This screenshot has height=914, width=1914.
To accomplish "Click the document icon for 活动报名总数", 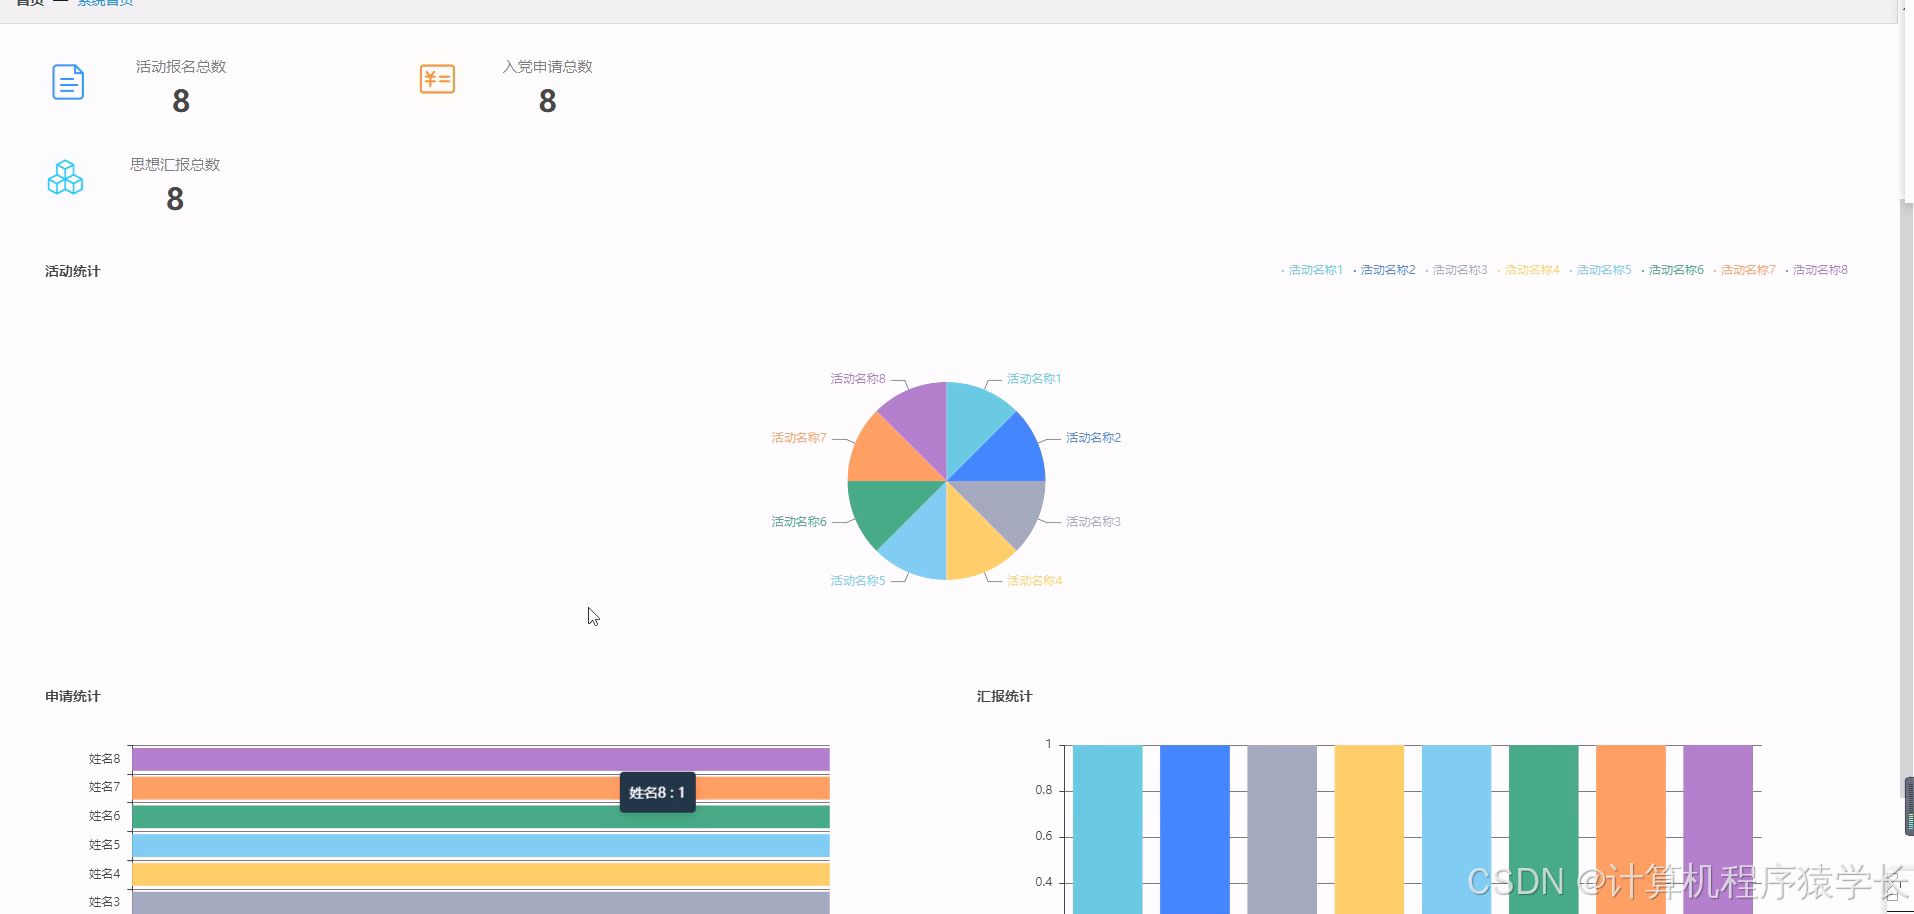I will click(x=68, y=82).
